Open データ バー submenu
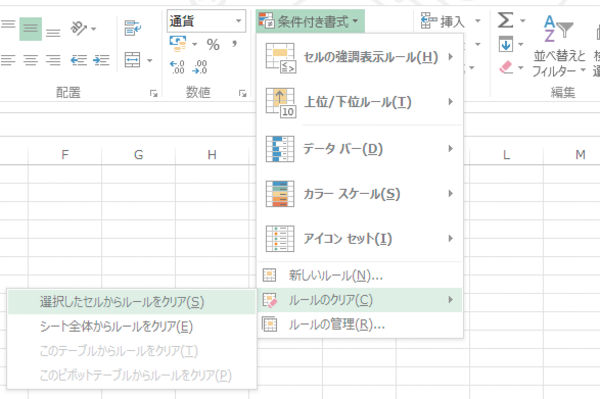 [x=360, y=149]
